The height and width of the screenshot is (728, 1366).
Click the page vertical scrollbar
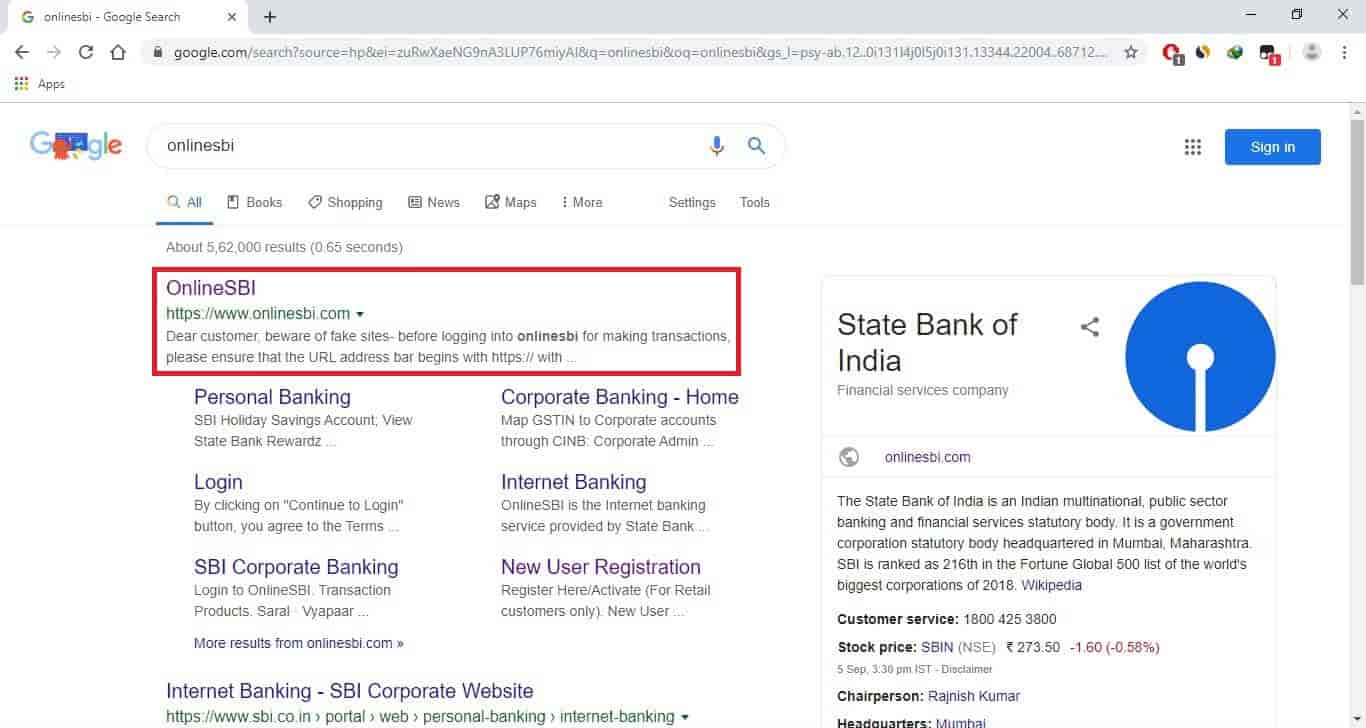click(x=1357, y=200)
